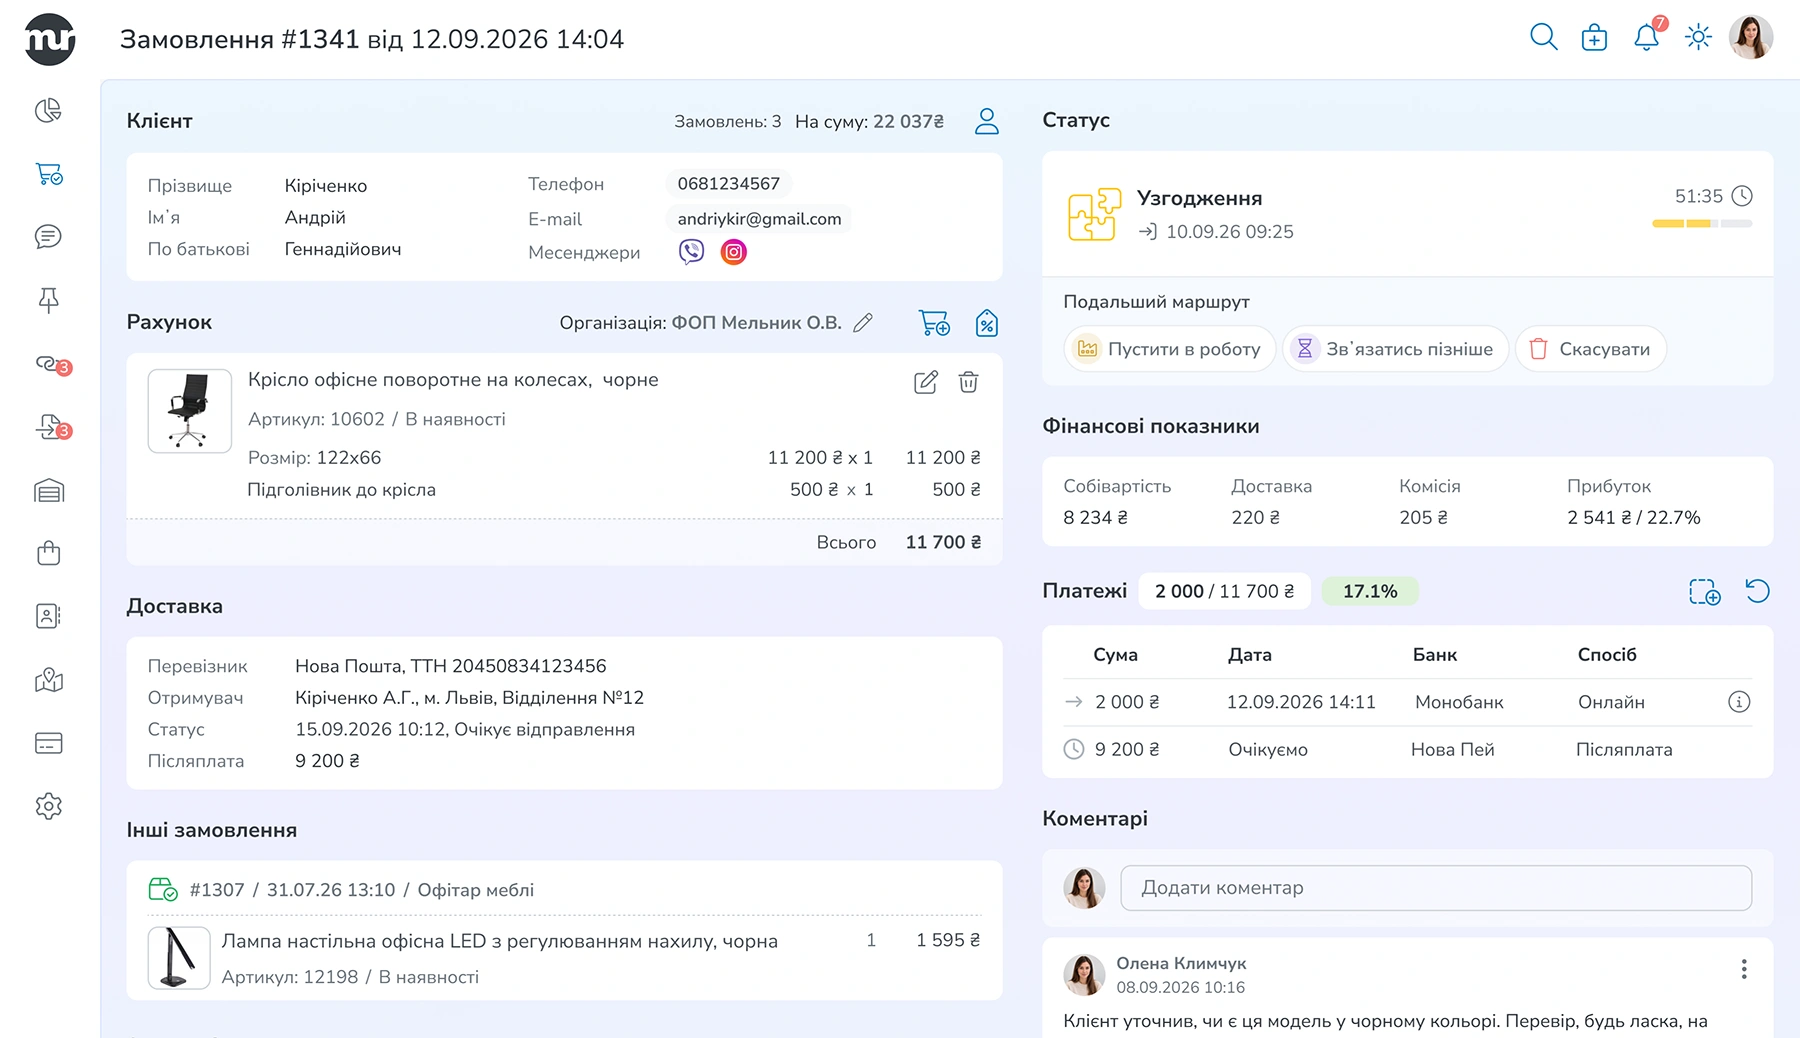Open map location sidebar icon
Viewport: 1800px width, 1038px height.
(48, 680)
